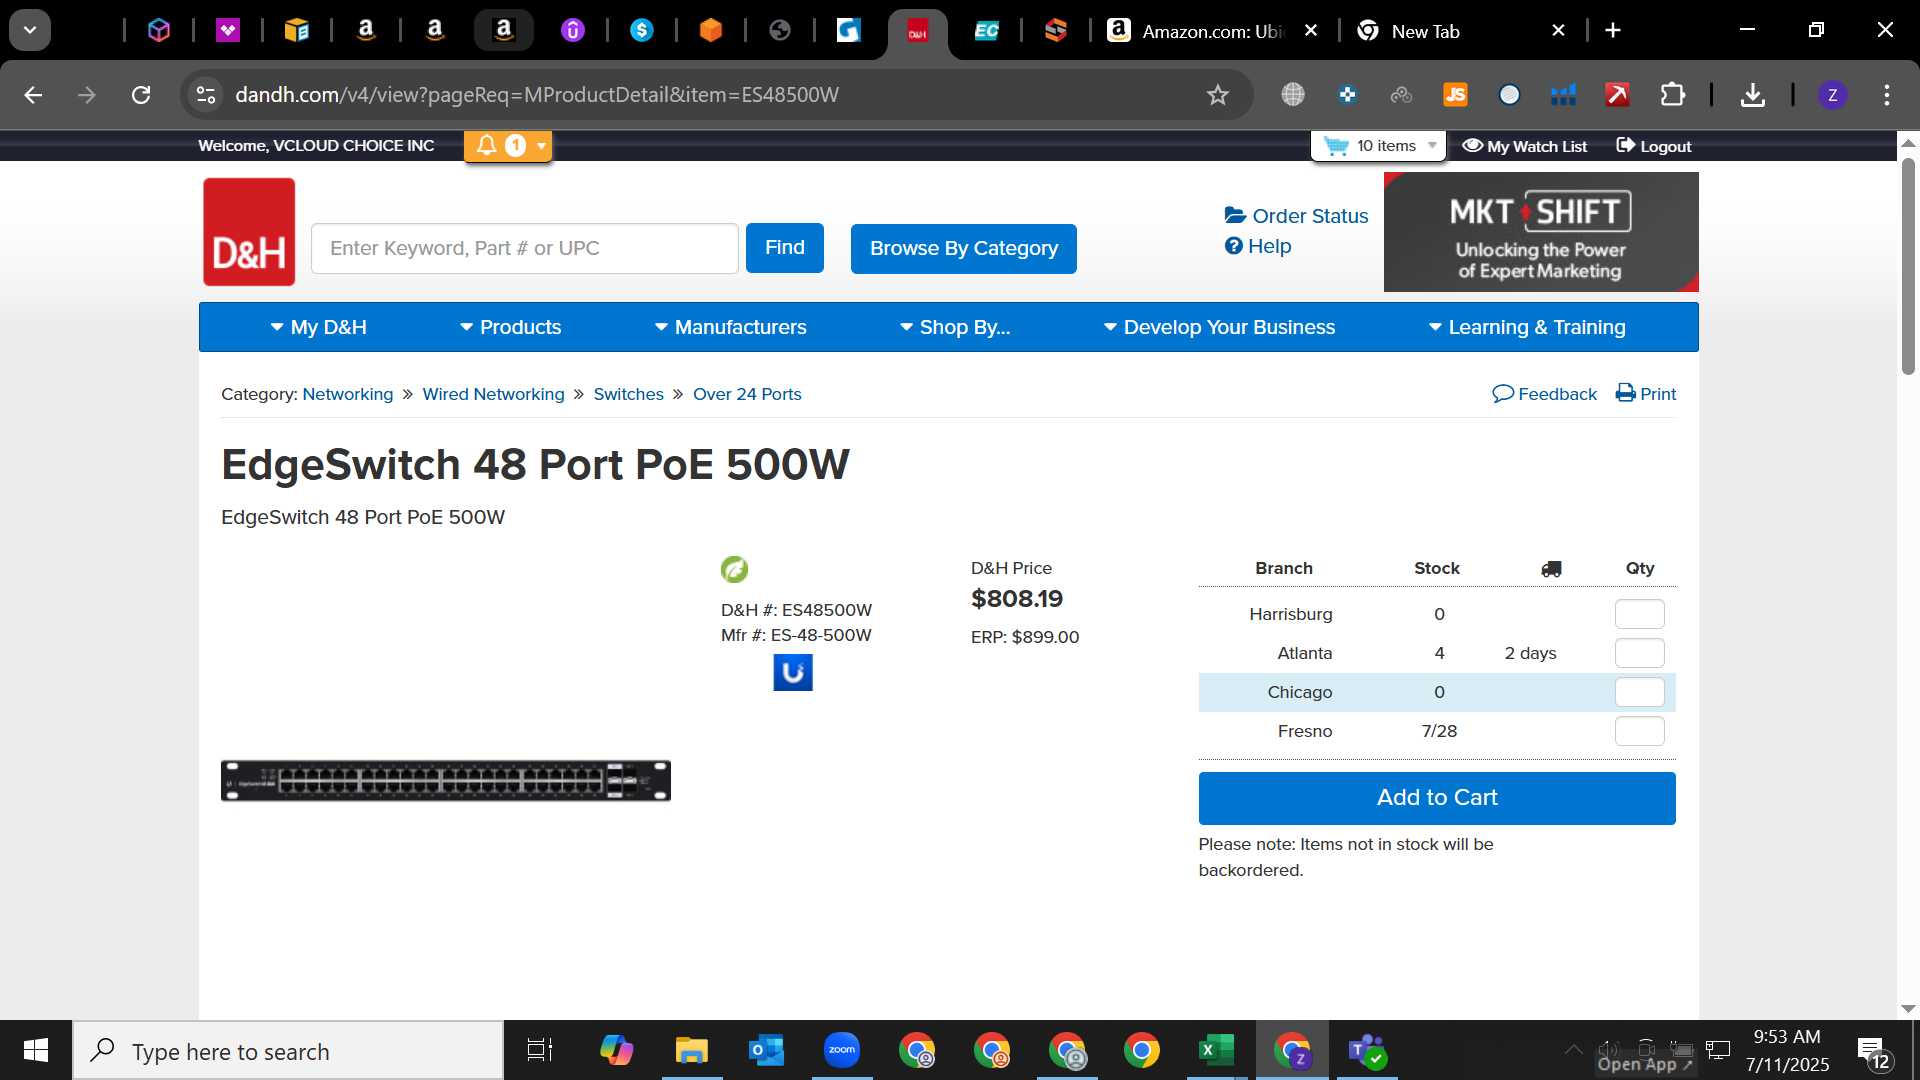This screenshot has height=1080, width=1920.
Task: Click the D&H logo
Action: (249, 232)
